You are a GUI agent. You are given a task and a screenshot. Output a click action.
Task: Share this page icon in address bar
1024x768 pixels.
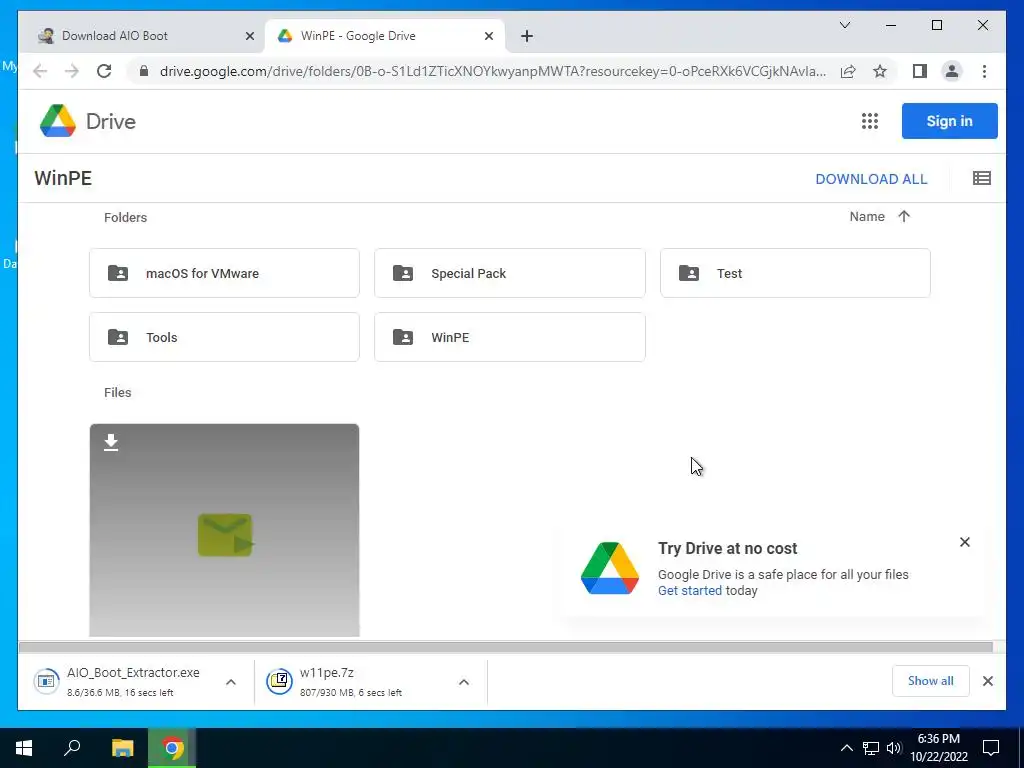tap(848, 71)
